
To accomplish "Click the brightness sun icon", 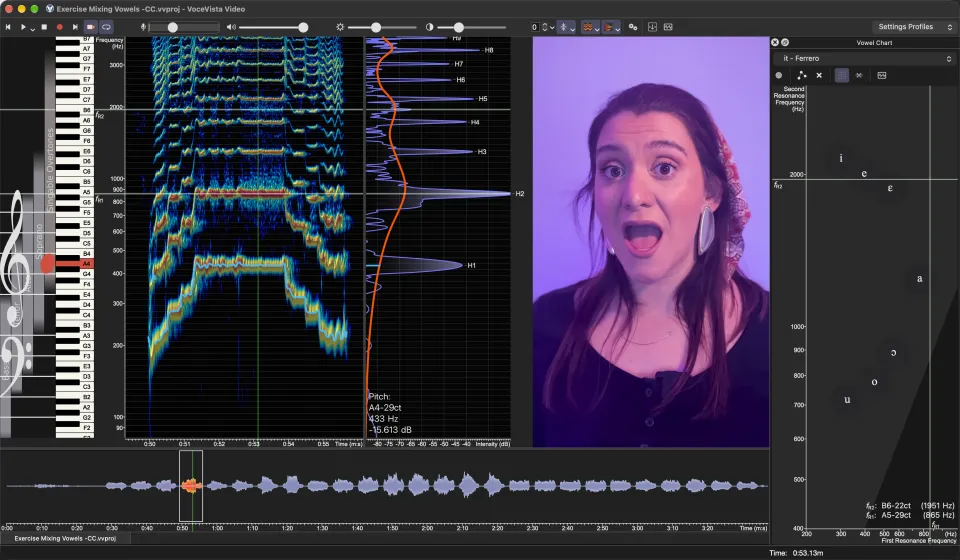I will coord(340,27).
